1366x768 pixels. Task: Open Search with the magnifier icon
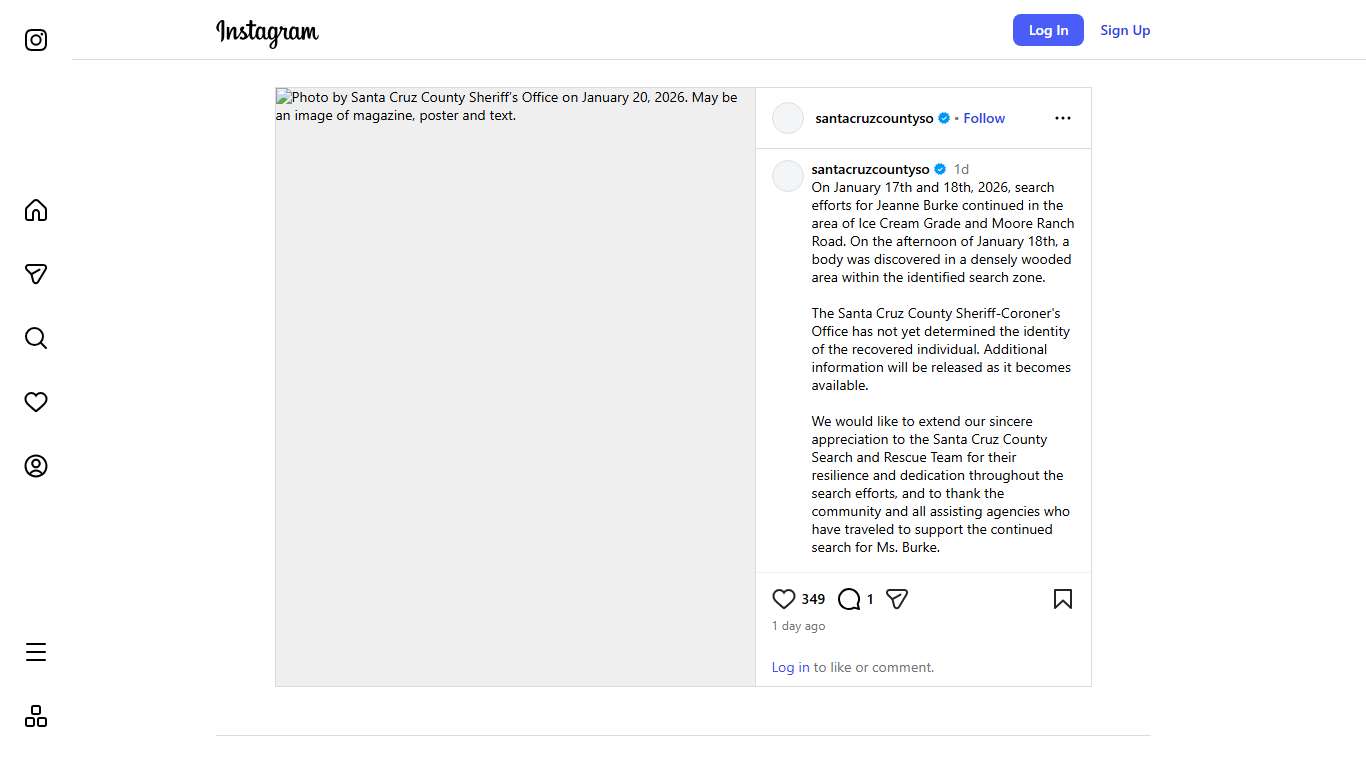coord(36,338)
